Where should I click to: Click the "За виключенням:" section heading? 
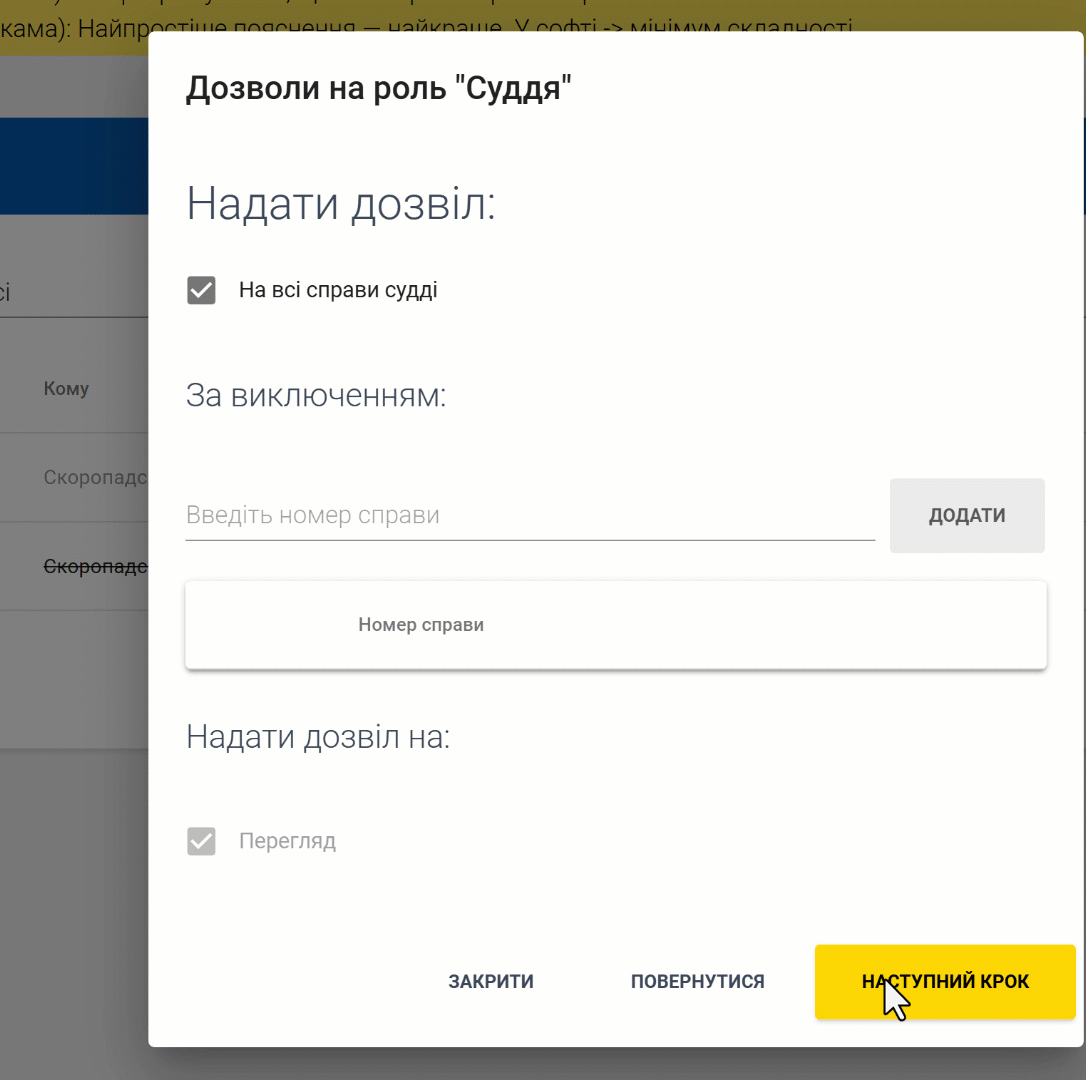click(x=316, y=396)
